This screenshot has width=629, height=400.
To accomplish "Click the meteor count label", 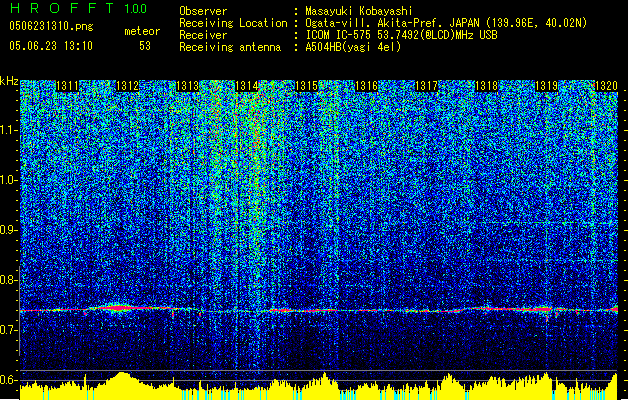I will point(142,31).
